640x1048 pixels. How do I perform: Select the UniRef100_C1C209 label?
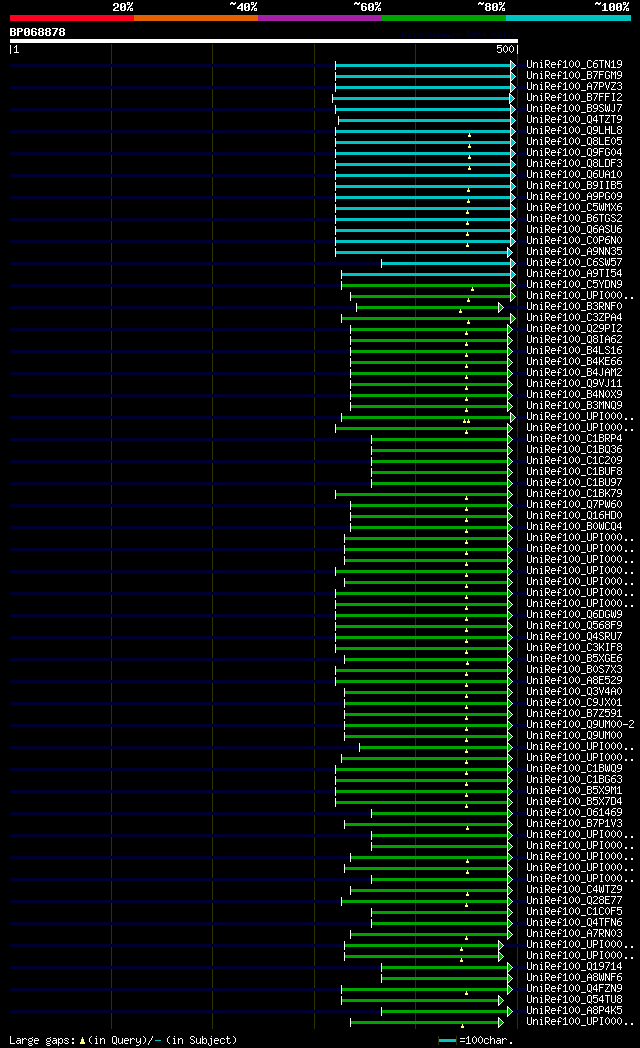pyautogui.click(x=574, y=461)
